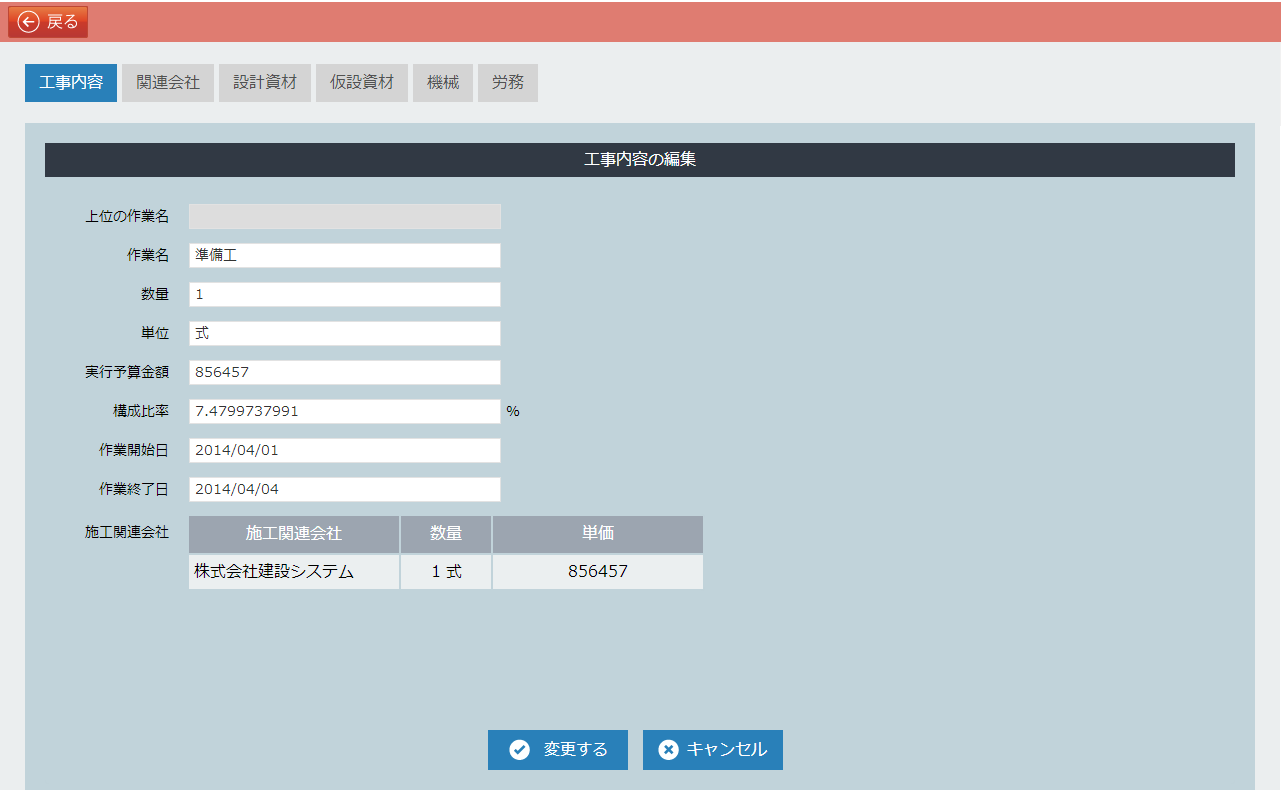Click the 作業開始日 label

pyautogui.click(x=134, y=451)
